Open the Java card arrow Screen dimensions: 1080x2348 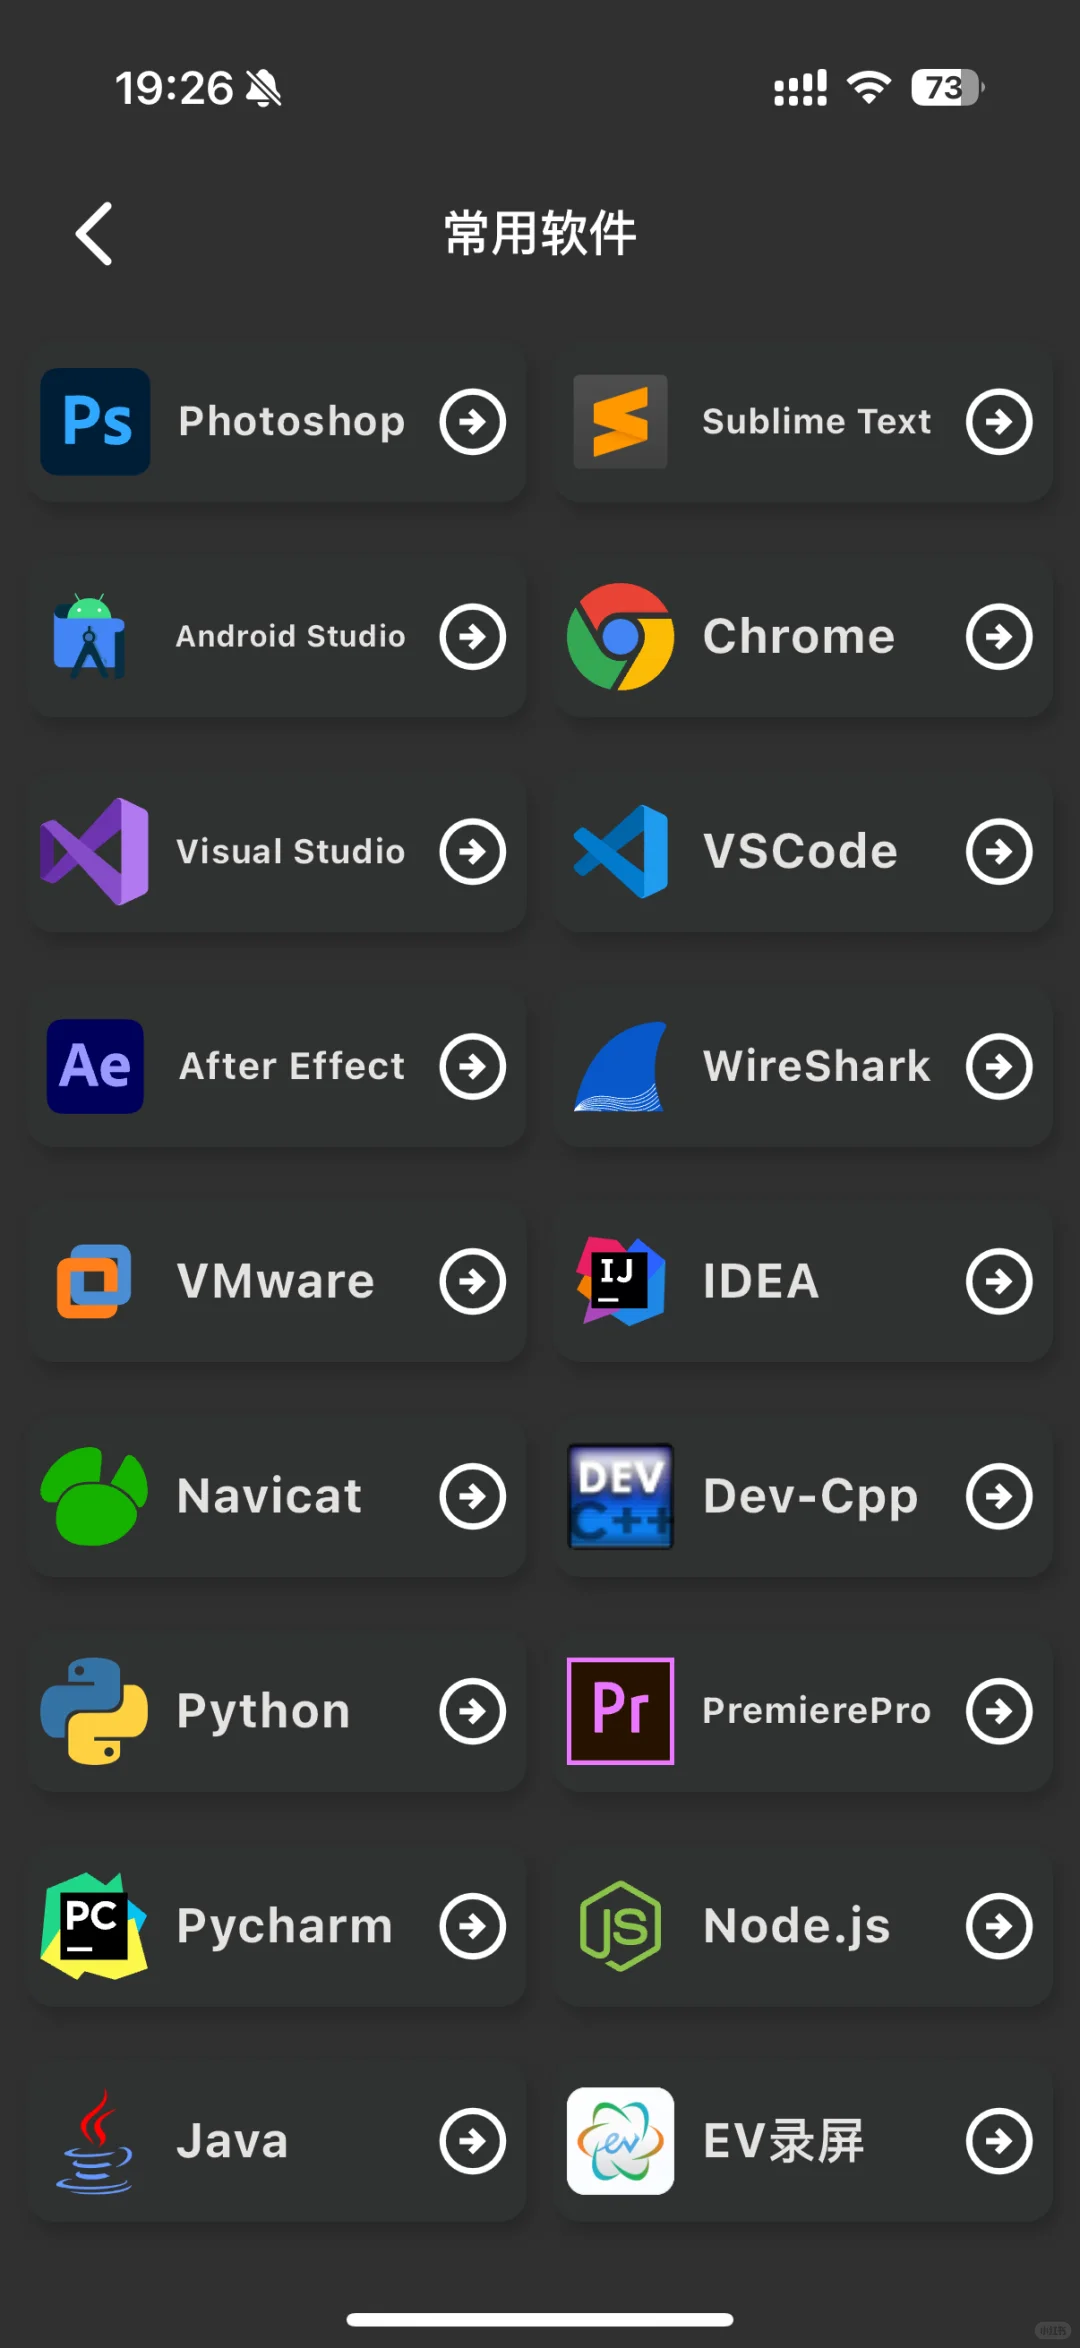point(472,2141)
